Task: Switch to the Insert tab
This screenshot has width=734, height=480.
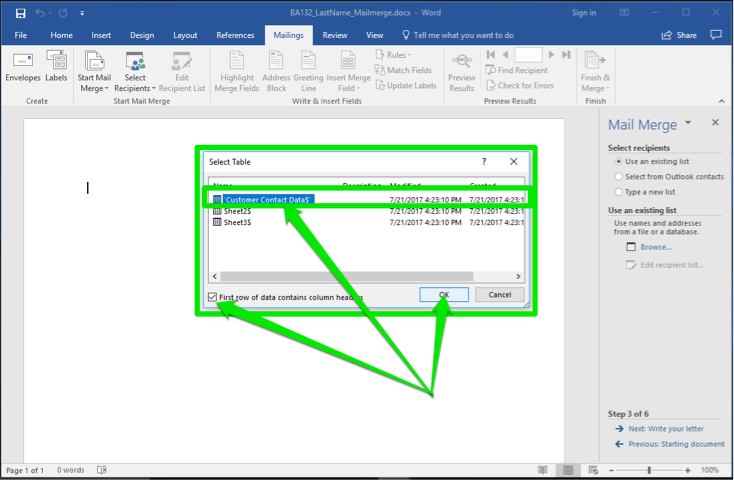Action: (x=101, y=35)
